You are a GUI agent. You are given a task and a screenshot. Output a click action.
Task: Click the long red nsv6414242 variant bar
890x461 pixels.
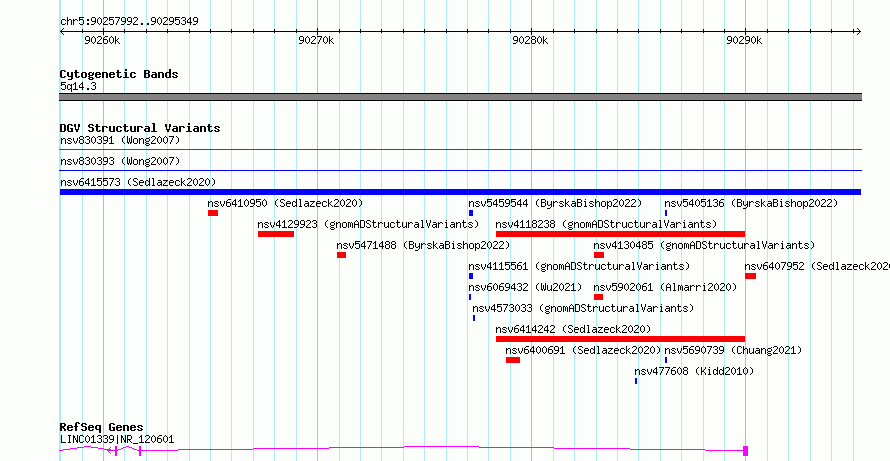[620, 339]
